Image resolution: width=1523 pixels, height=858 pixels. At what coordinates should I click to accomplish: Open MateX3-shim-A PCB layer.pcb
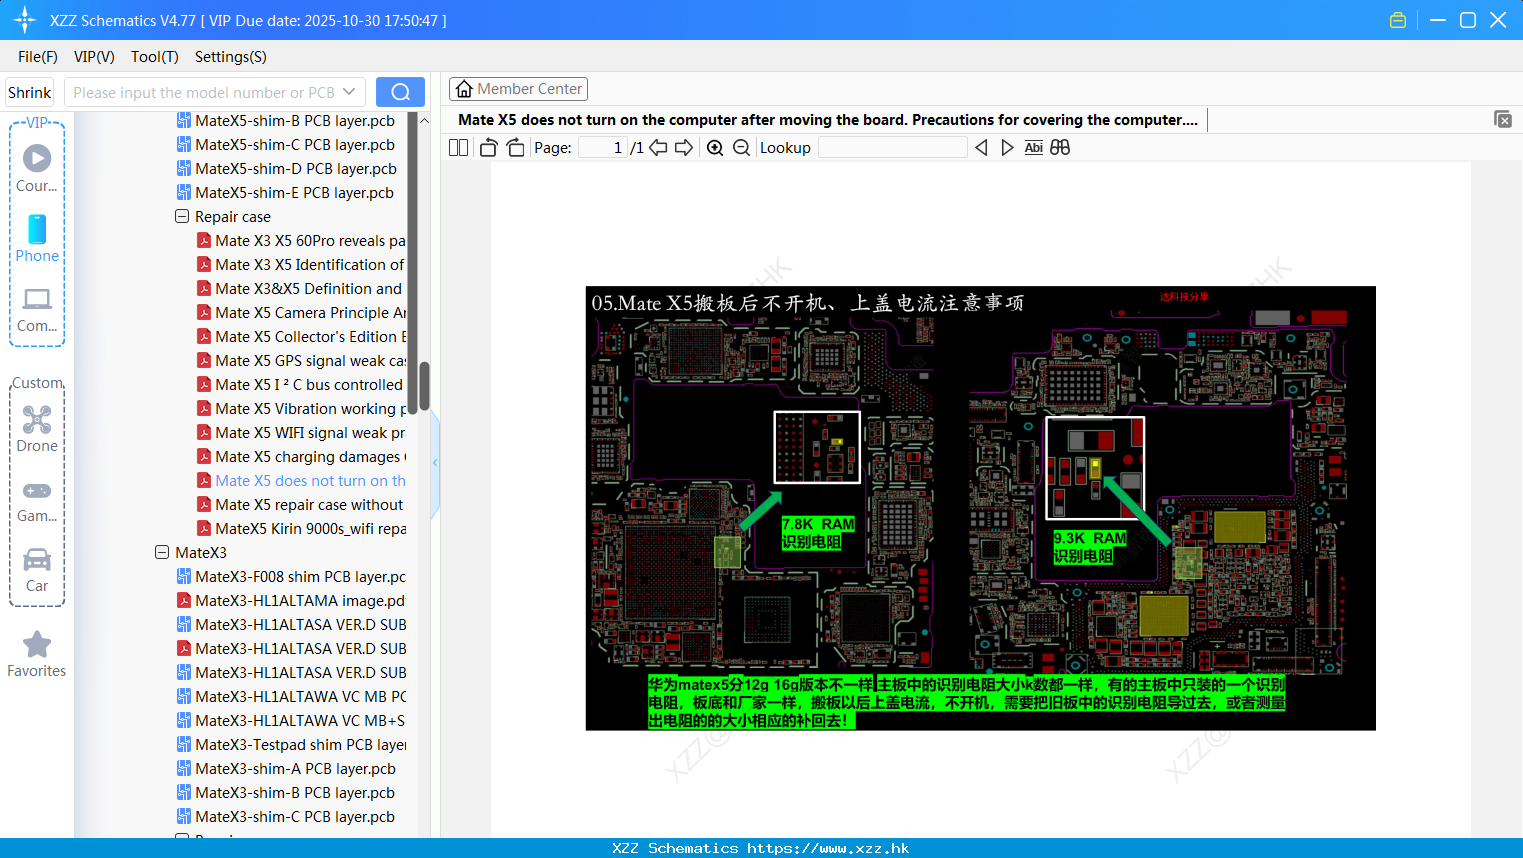pos(286,768)
